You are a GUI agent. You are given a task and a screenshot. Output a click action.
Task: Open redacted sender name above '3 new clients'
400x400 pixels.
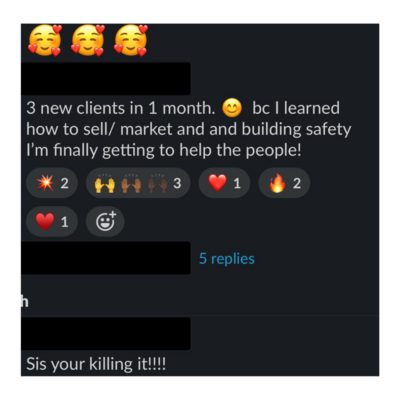[x=106, y=79]
